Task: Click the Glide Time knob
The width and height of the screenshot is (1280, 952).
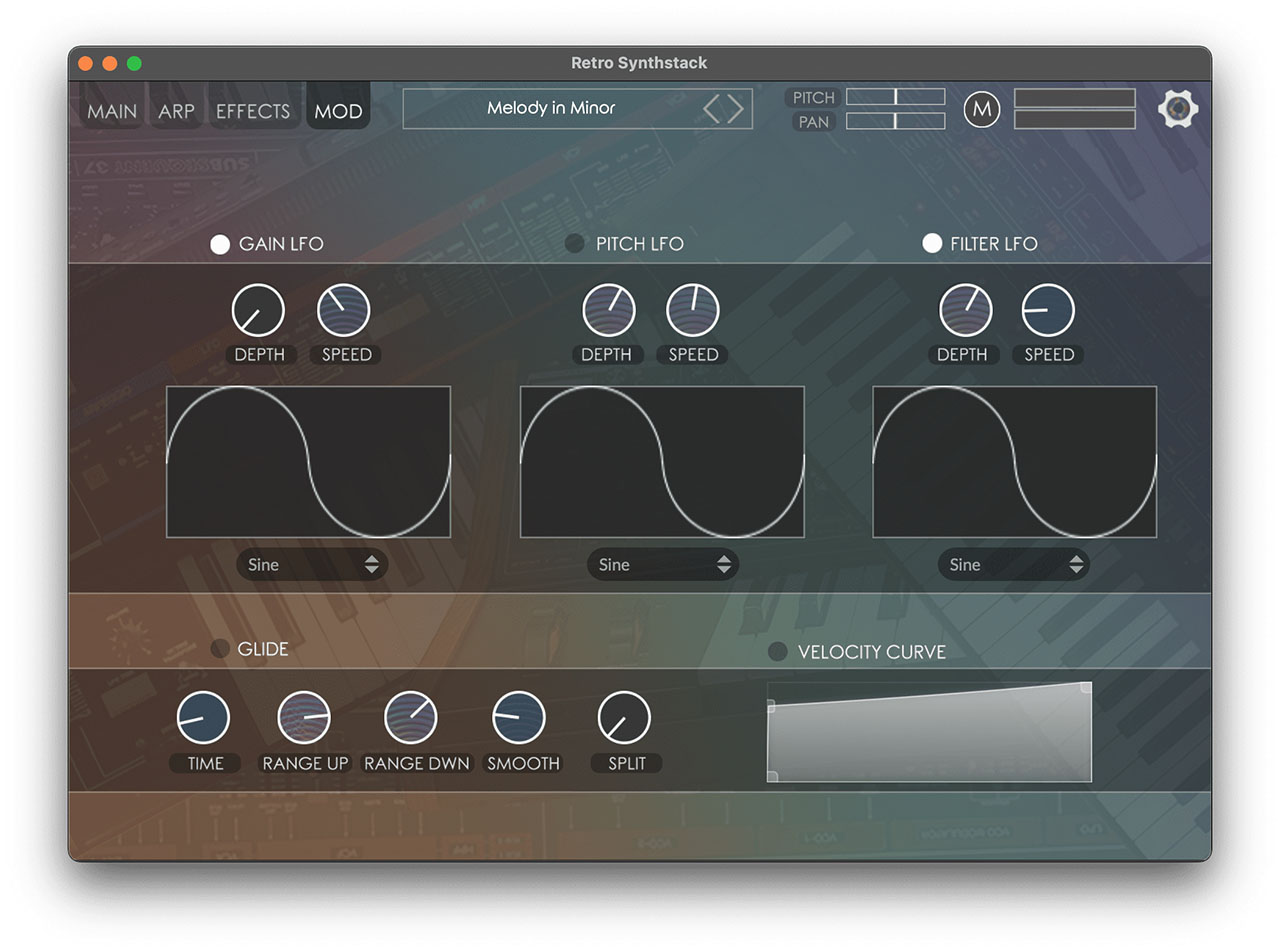Action: coord(203,718)
